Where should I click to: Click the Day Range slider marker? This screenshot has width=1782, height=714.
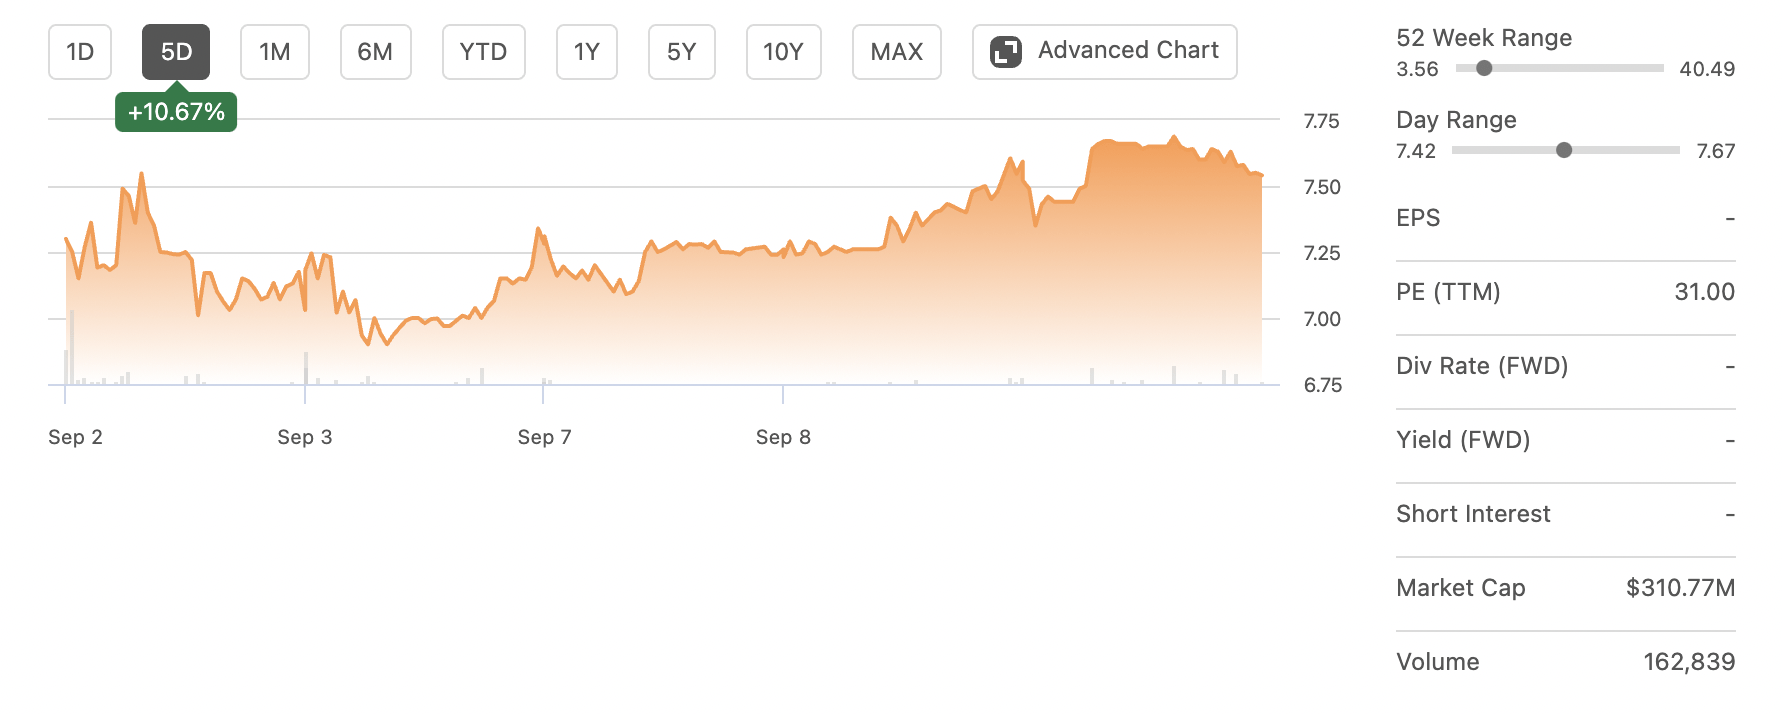point(1564,150)
